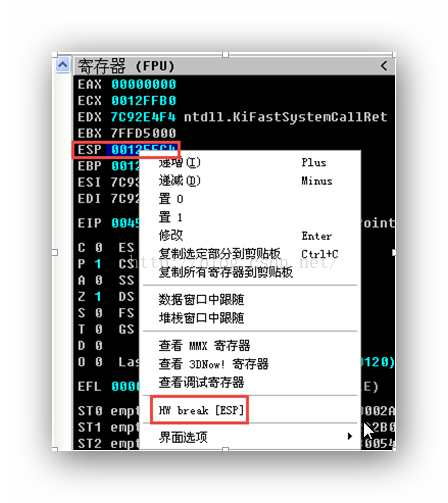Click the DS segment register label
The height and width of the screenshot is (503, 448).
pos(126,297)
